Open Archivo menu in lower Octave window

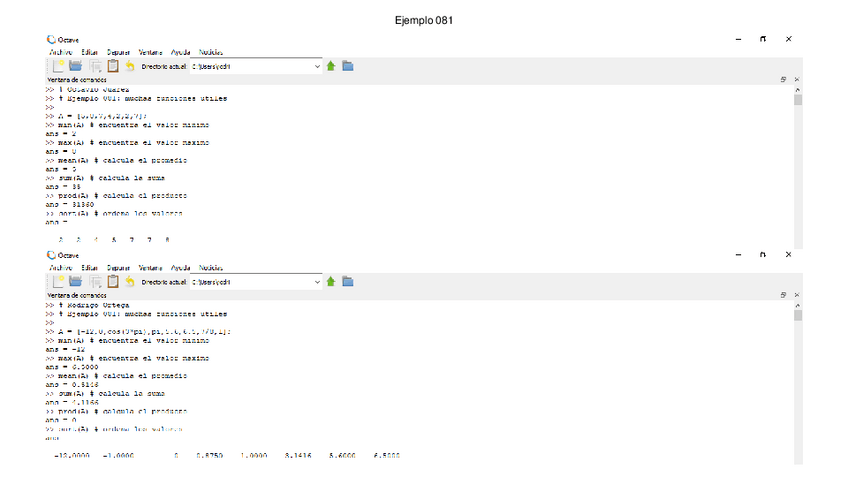(61, 268)
